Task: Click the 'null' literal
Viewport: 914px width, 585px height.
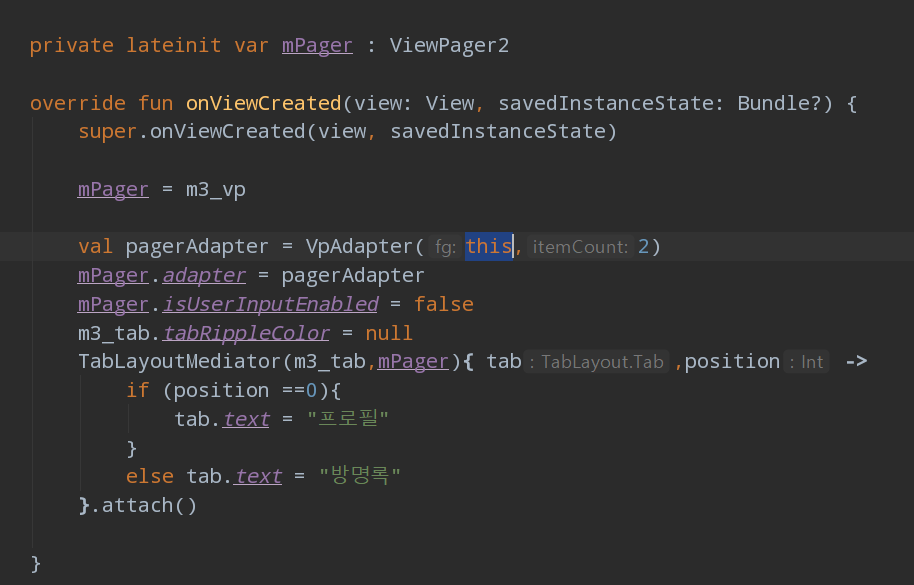Action: point(389,333)
